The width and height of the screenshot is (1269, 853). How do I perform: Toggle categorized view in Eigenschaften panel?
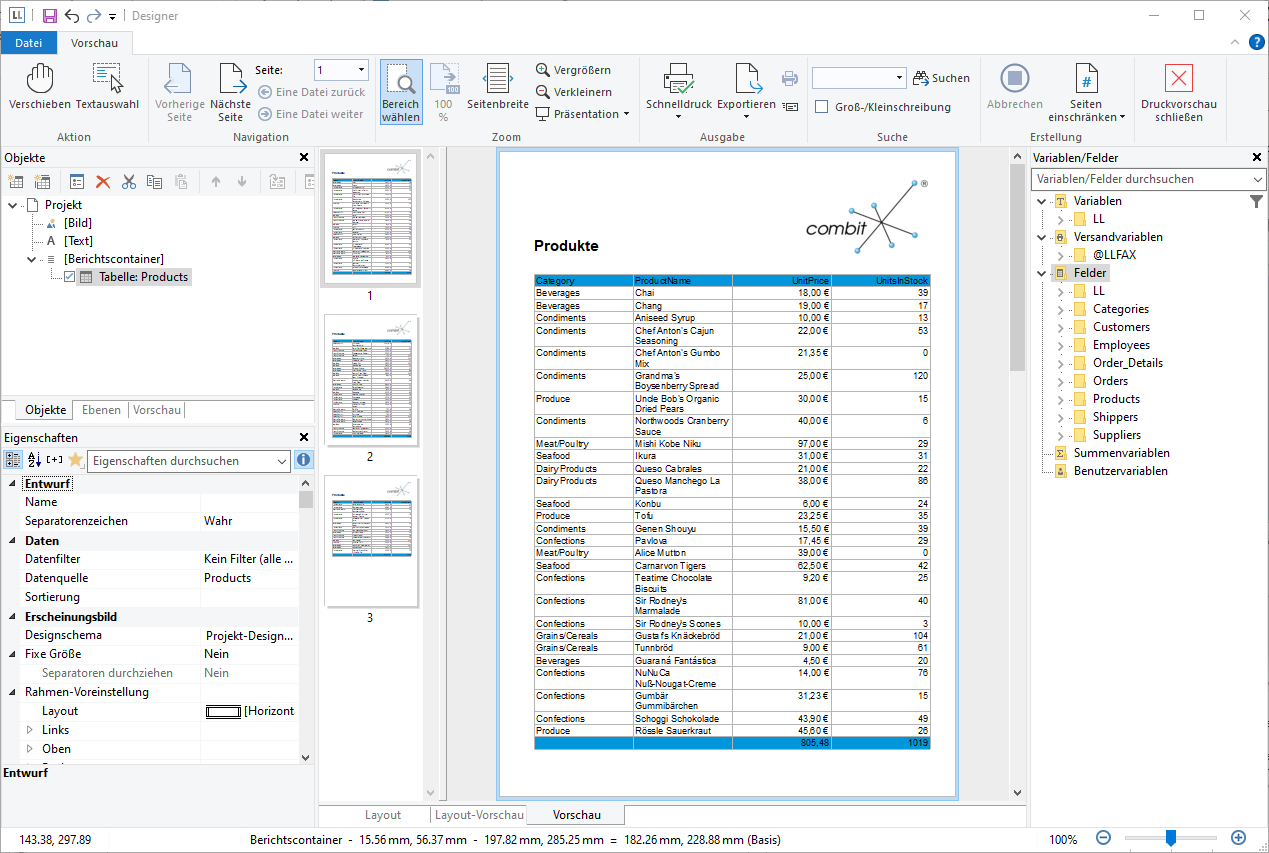(13, 460)
